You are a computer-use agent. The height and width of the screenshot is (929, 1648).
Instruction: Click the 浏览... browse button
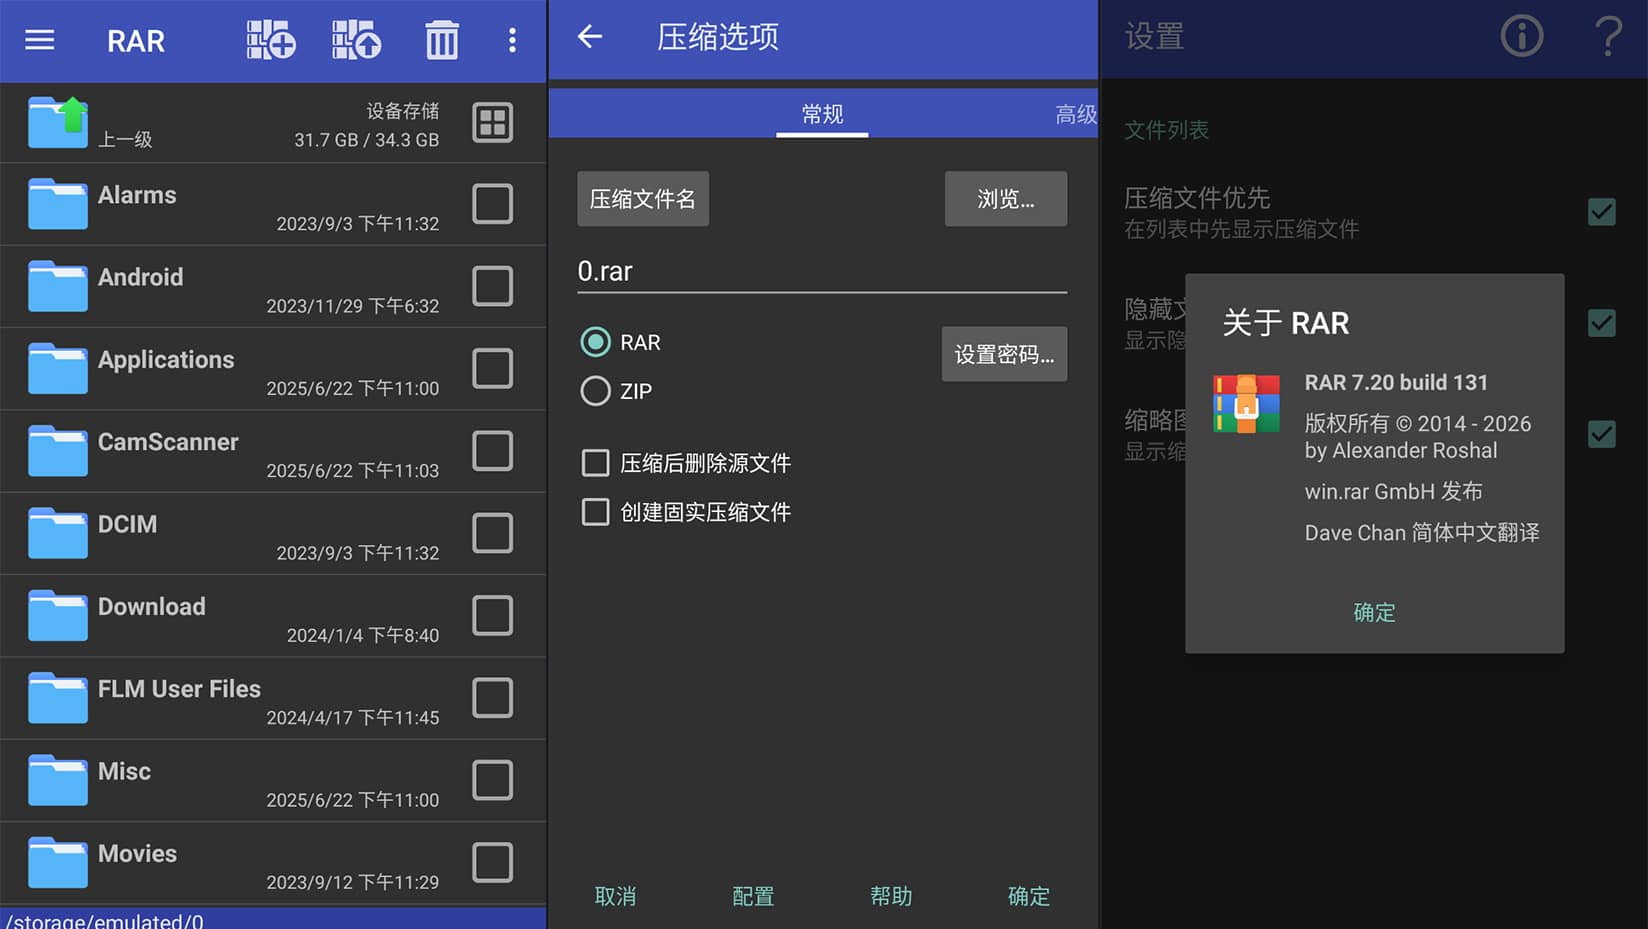pyautogui.click(x=1005, y=199)
